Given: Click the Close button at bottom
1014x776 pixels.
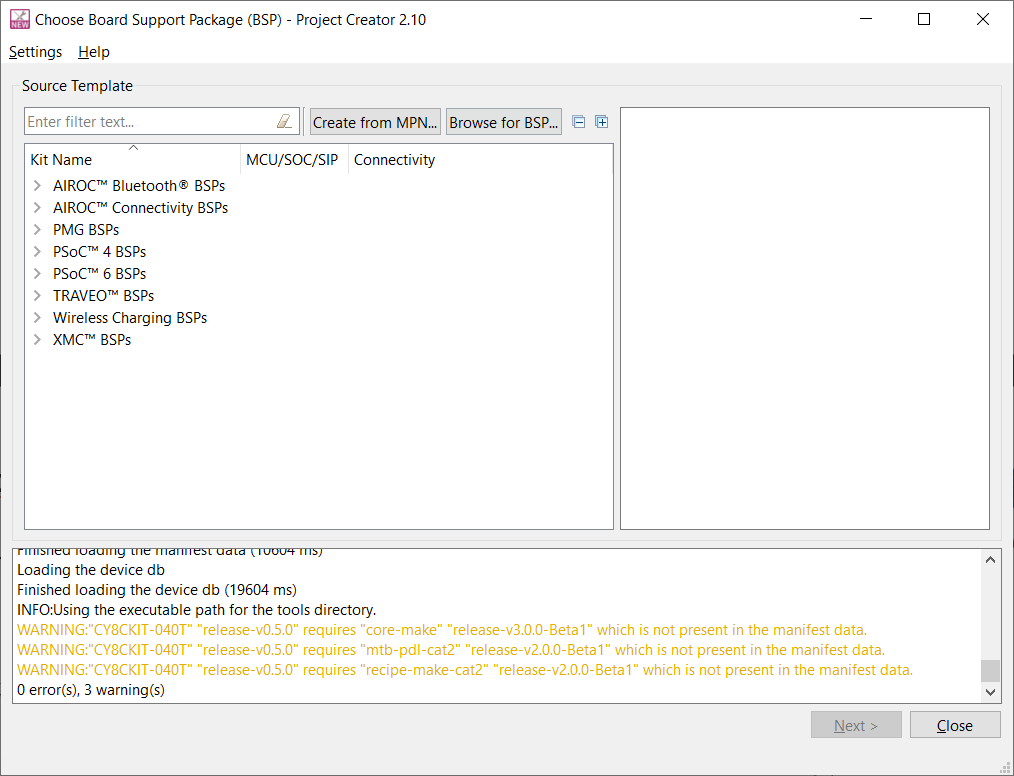Looking at the screenshot, I should 955,725.
